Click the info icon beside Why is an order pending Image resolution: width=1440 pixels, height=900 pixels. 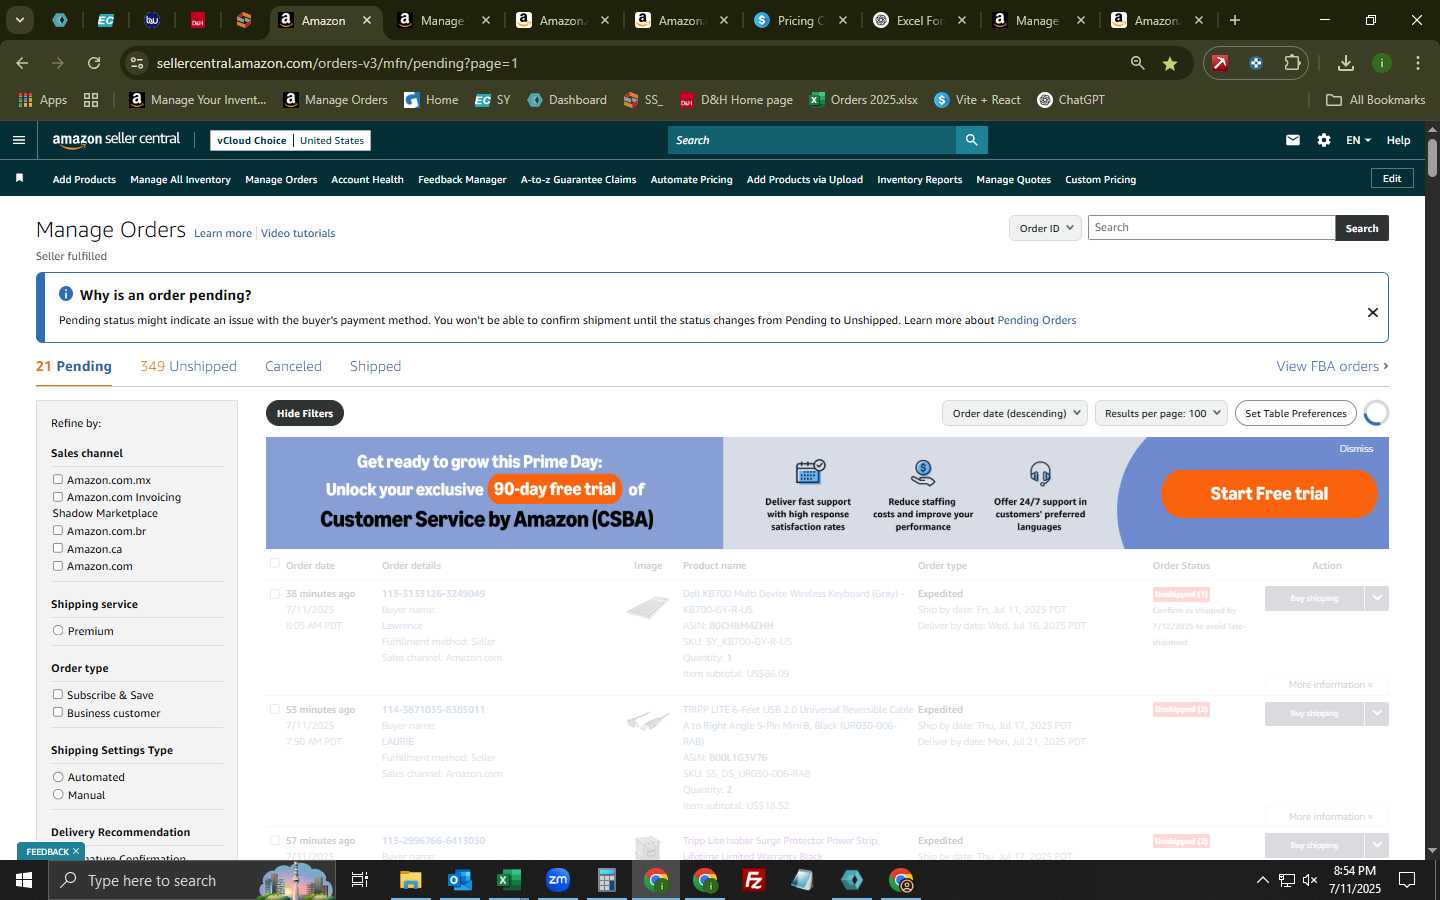point(66,294)
